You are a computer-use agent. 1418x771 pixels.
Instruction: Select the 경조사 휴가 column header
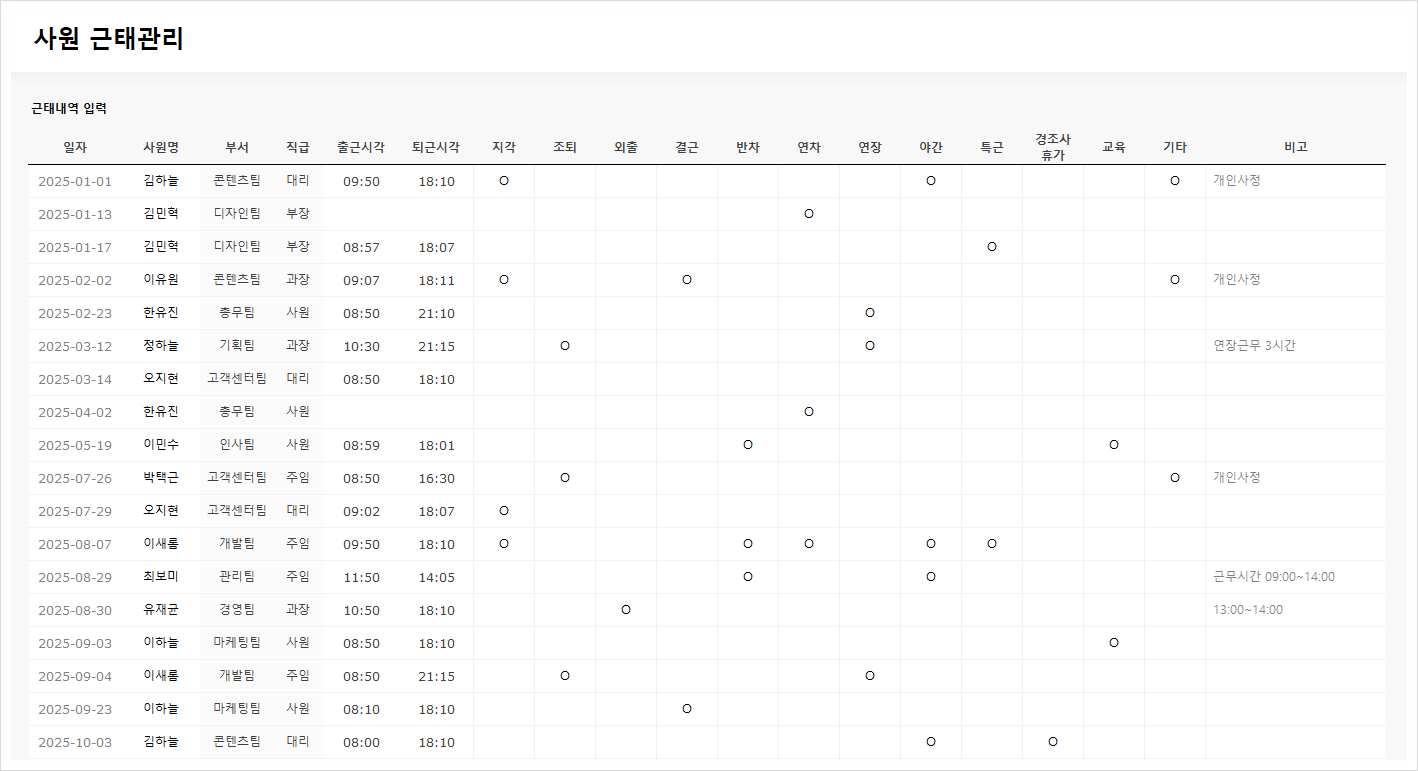pyautogui.click(x=1053, y=147)
